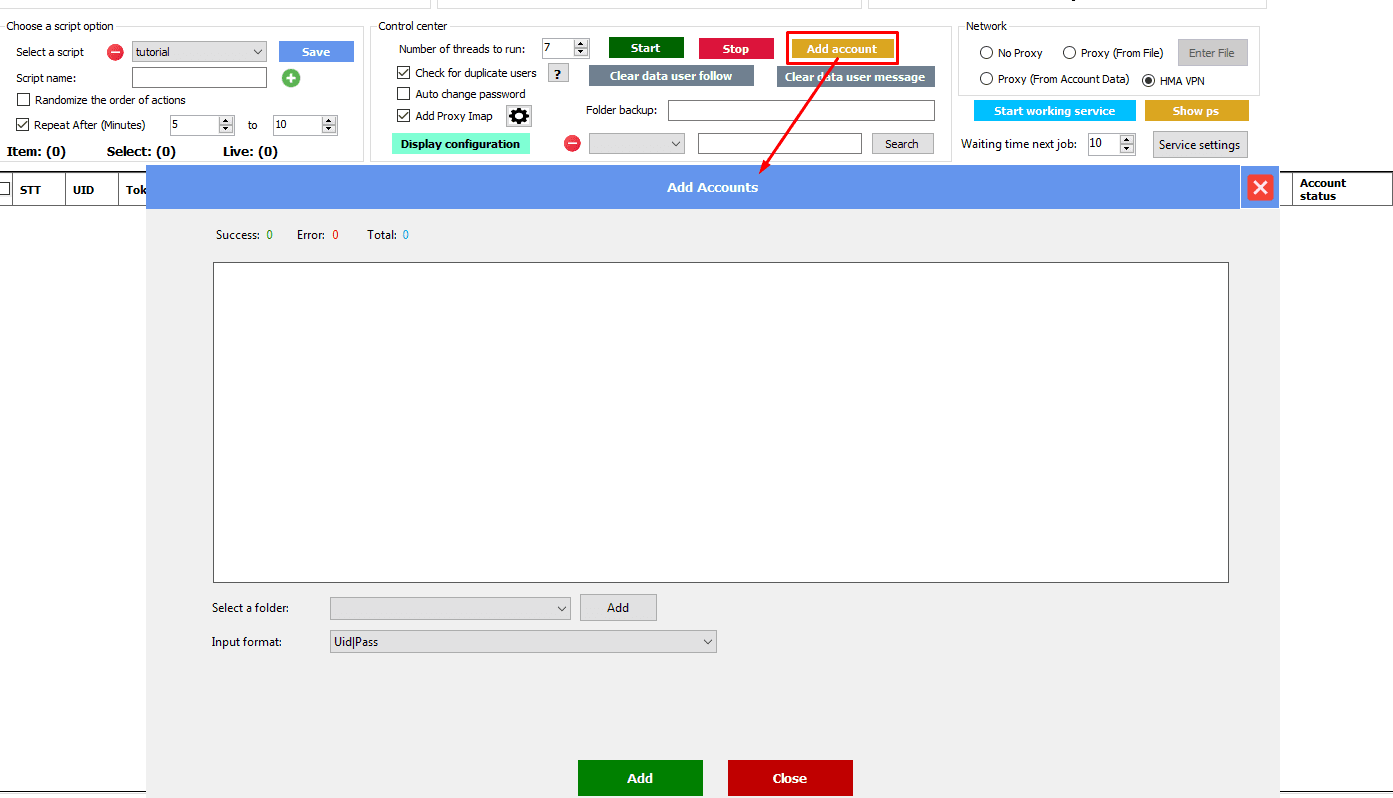Image resolution: width=1393 pixels, height=798 pixels.
Task: Click the green plus icon beside Script name
Action: point(291,78)
